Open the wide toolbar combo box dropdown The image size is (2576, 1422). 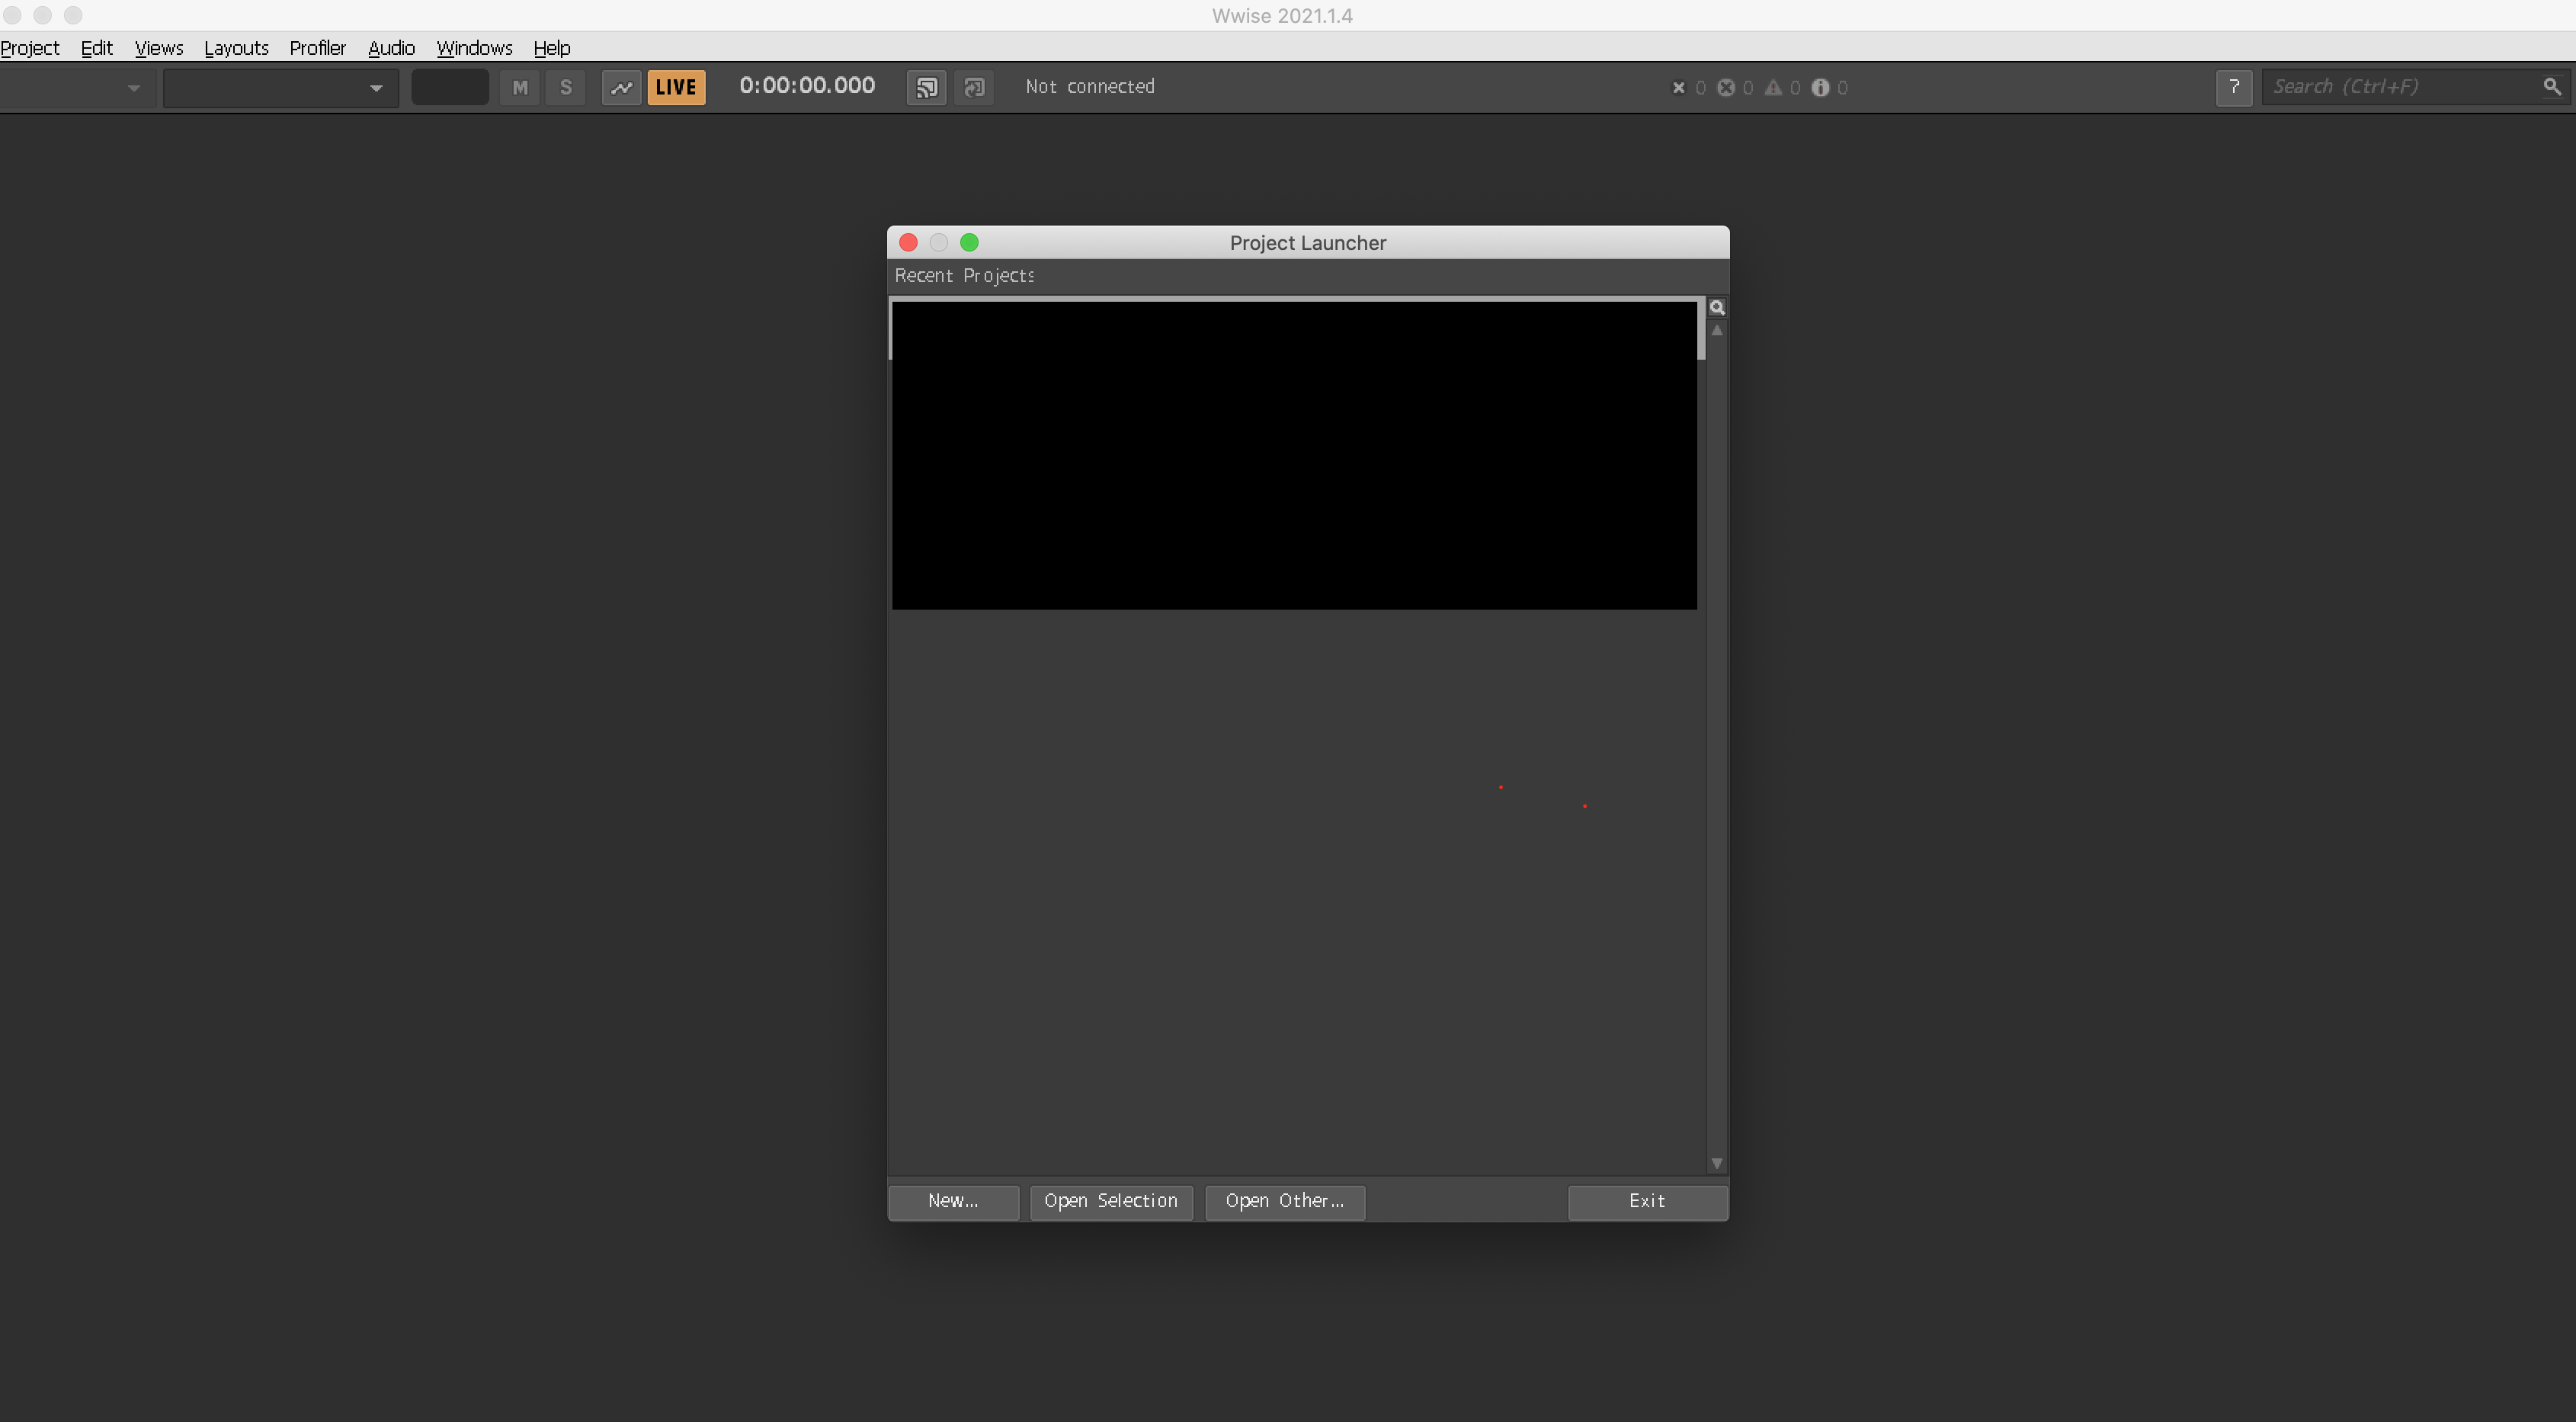(x=376, y=88)
